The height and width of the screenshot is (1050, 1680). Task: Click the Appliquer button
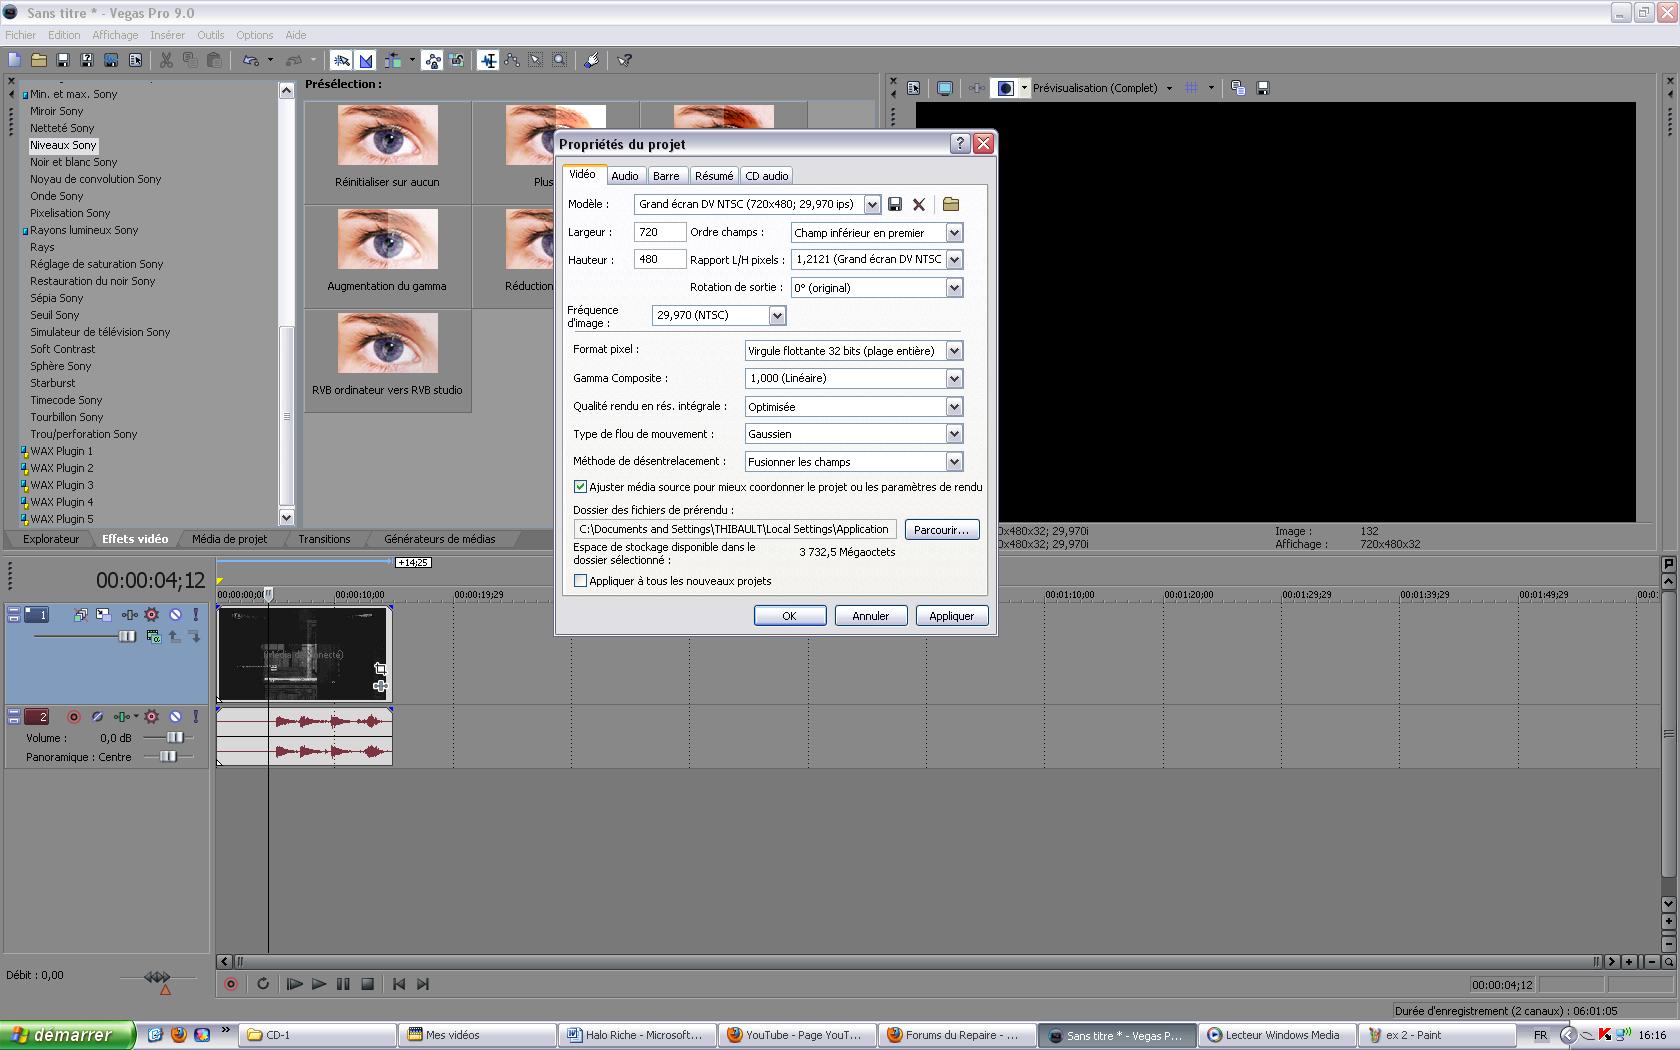click(951, 616)
